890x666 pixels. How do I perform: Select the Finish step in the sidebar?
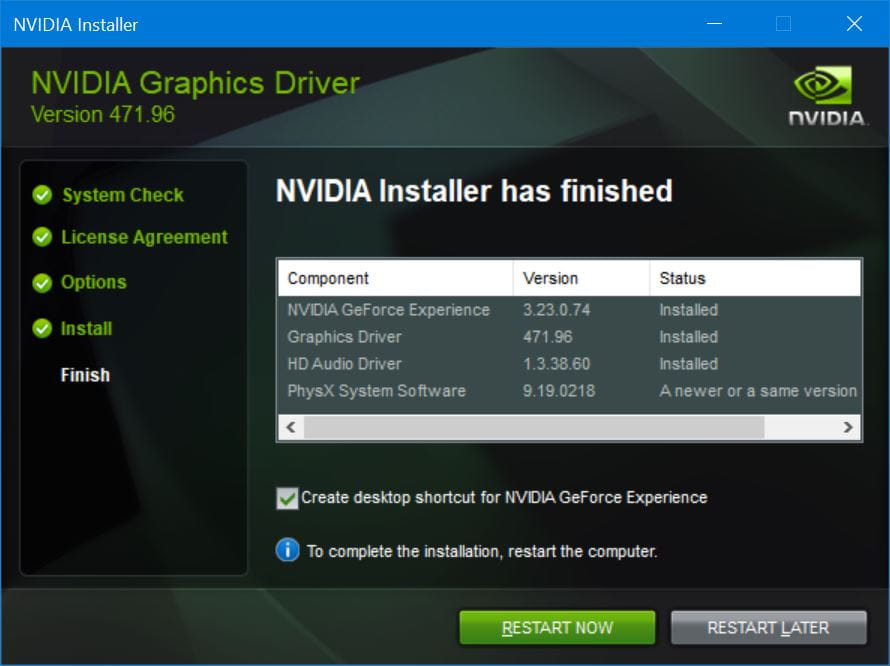pos(85,375)
